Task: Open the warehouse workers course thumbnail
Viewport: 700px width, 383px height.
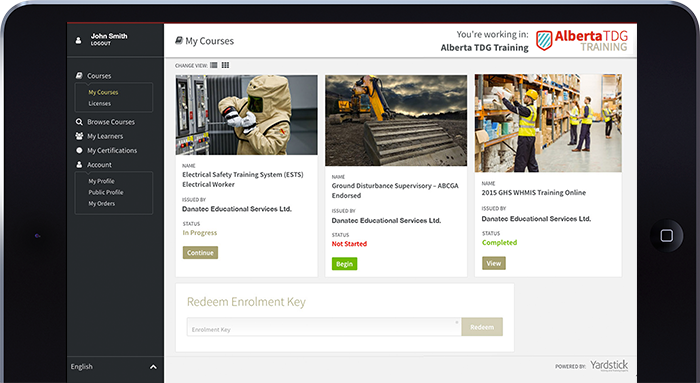Action: [x=548, y=123]
